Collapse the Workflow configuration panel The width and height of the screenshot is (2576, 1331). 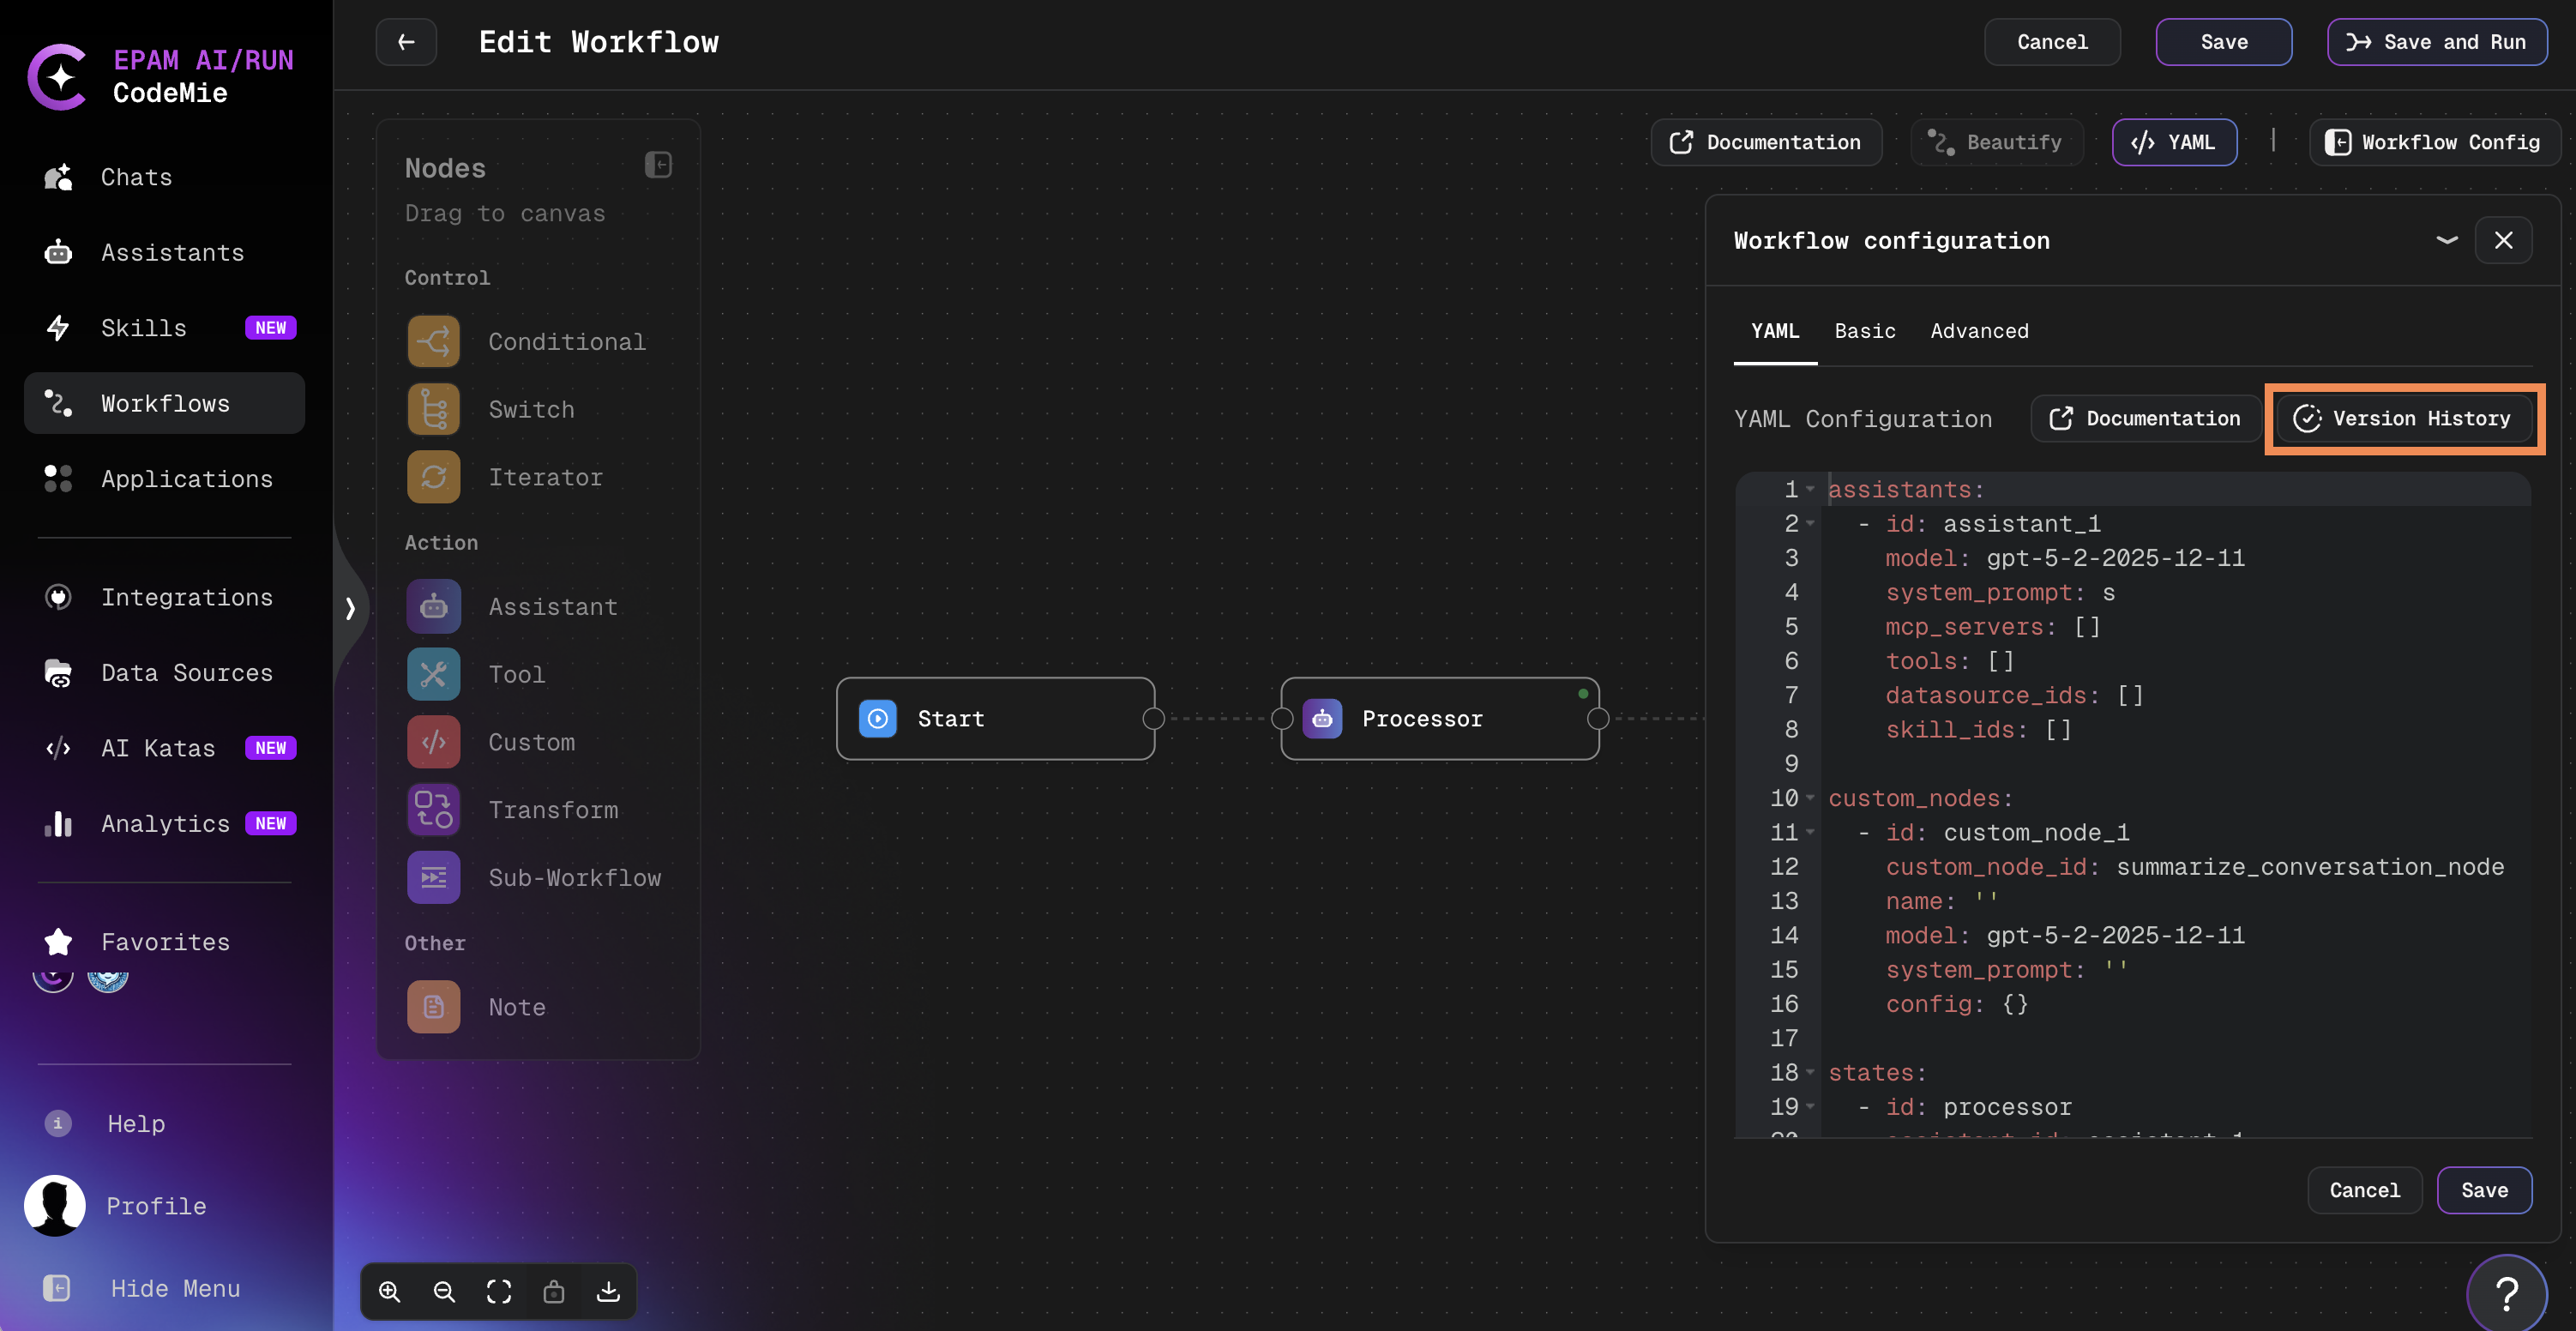(2447, 240)
